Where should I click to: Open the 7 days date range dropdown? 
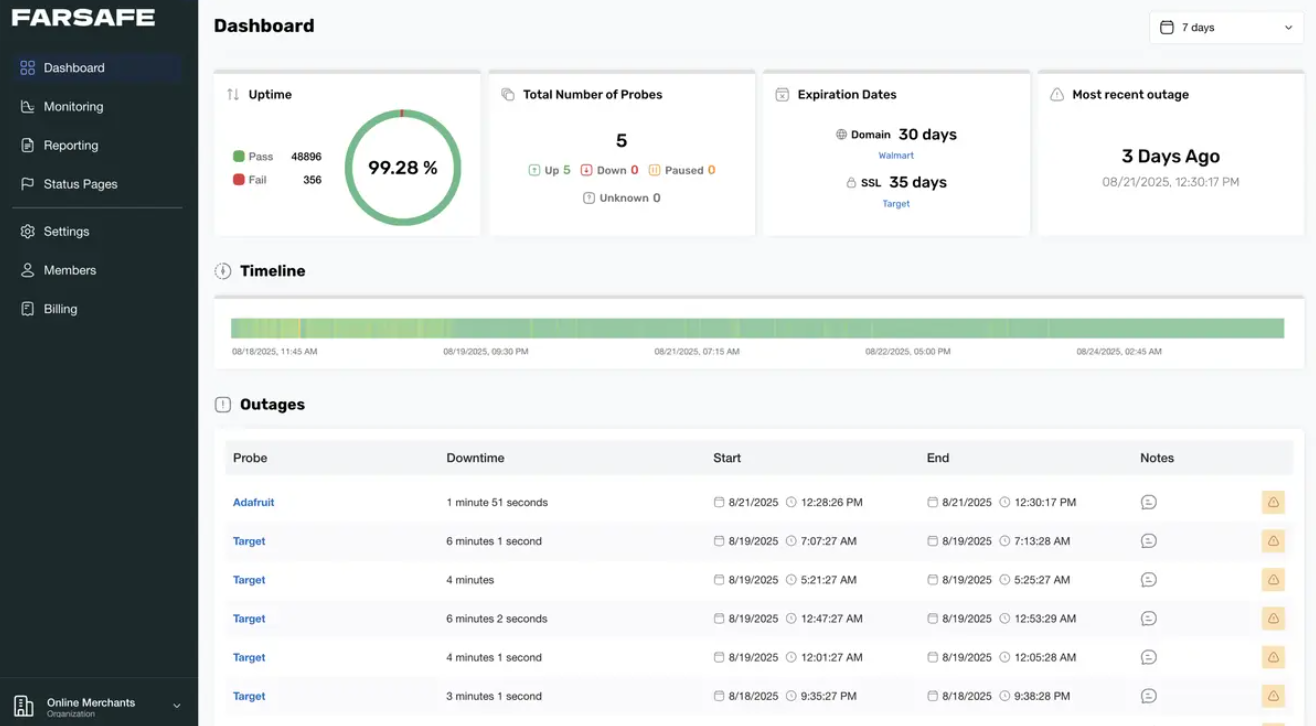1225,27
